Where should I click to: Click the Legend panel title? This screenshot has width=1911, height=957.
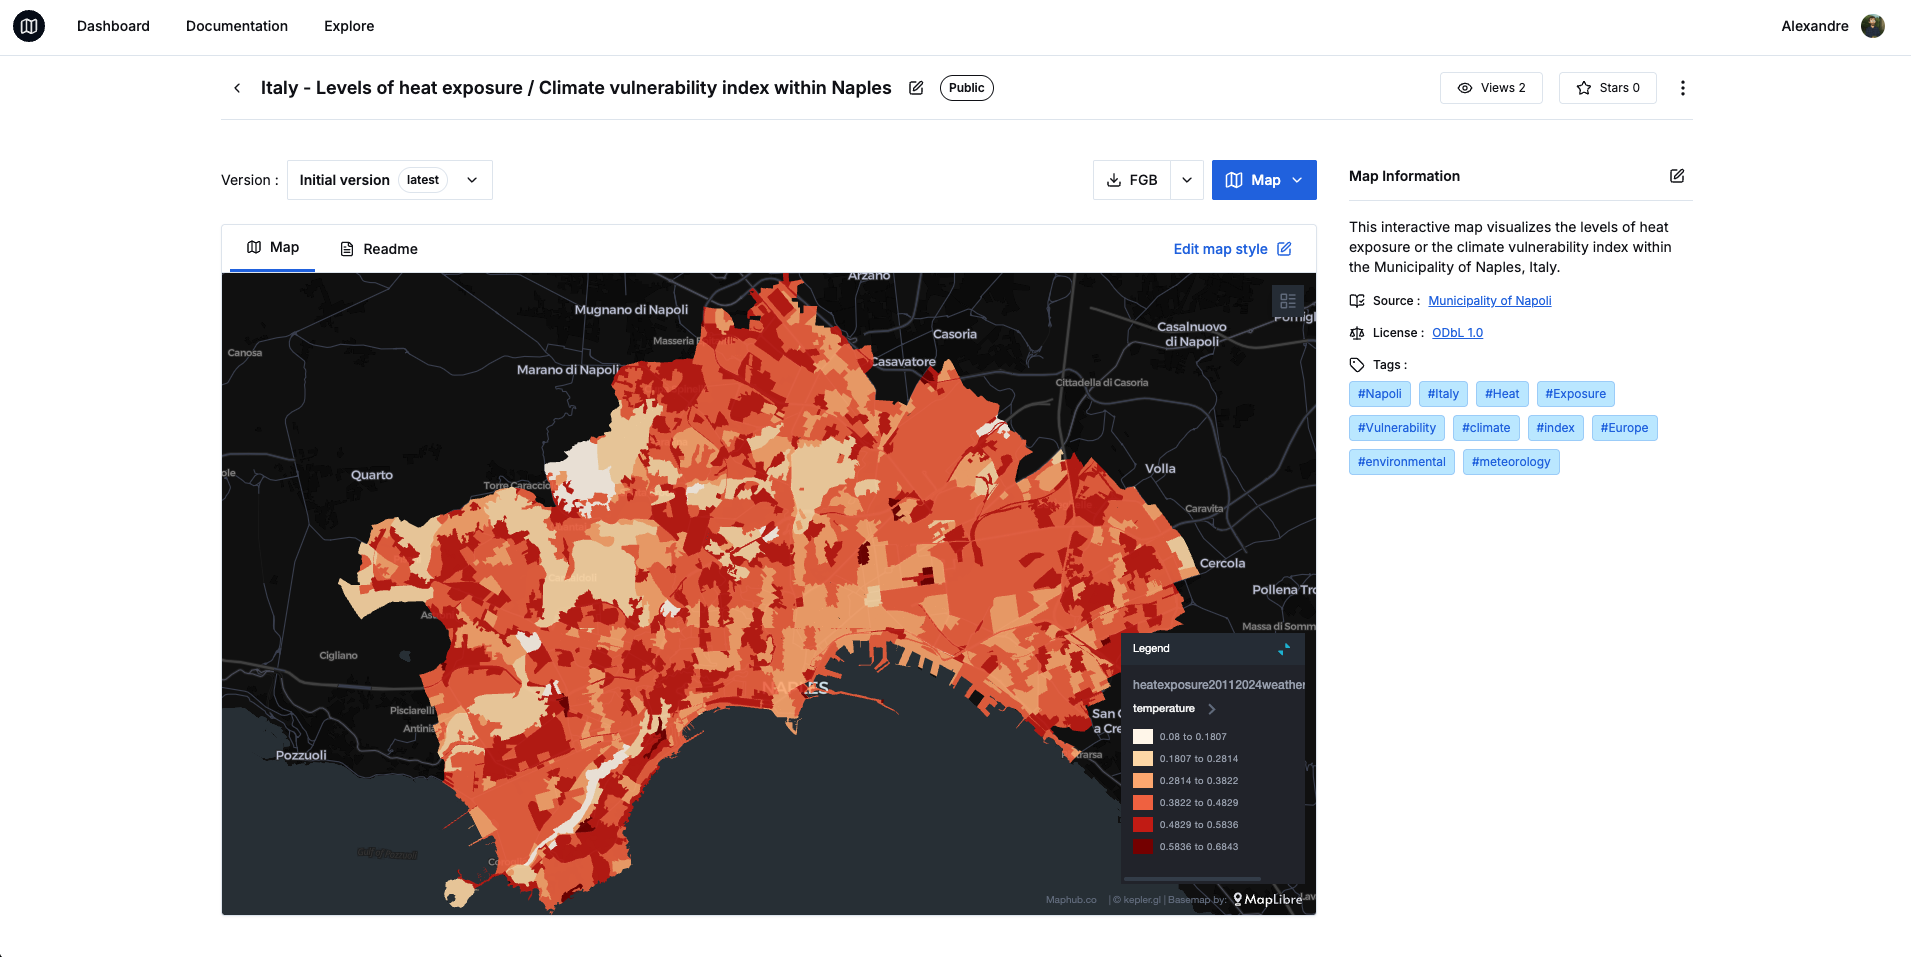(x=1151, y=649)
